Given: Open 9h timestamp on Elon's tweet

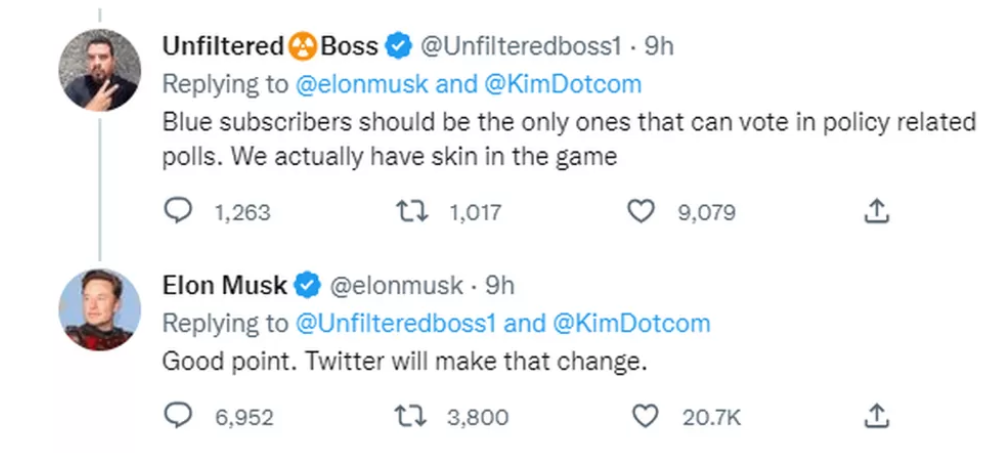Looking at the screenshot, I should [500, 286].
